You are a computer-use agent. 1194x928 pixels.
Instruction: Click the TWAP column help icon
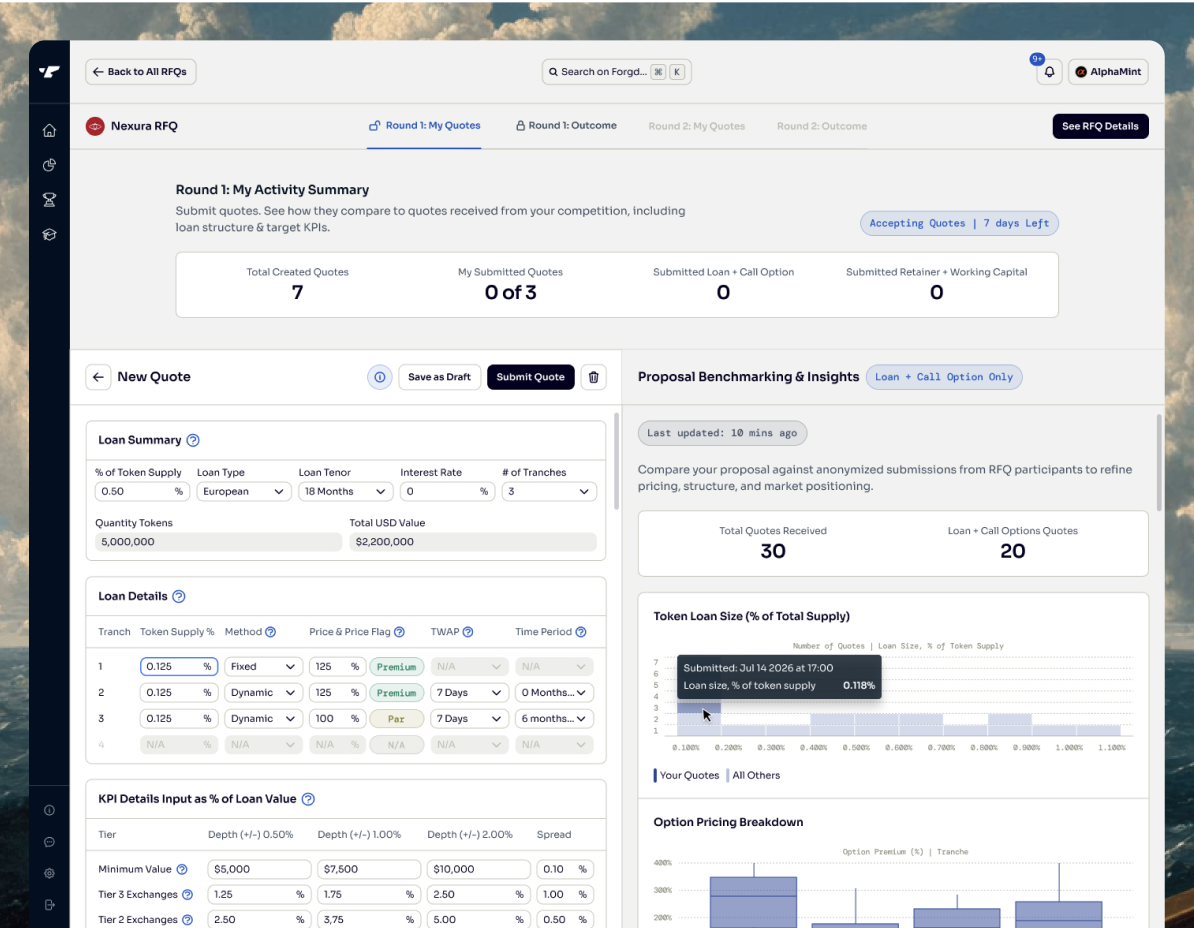[468, 632]
